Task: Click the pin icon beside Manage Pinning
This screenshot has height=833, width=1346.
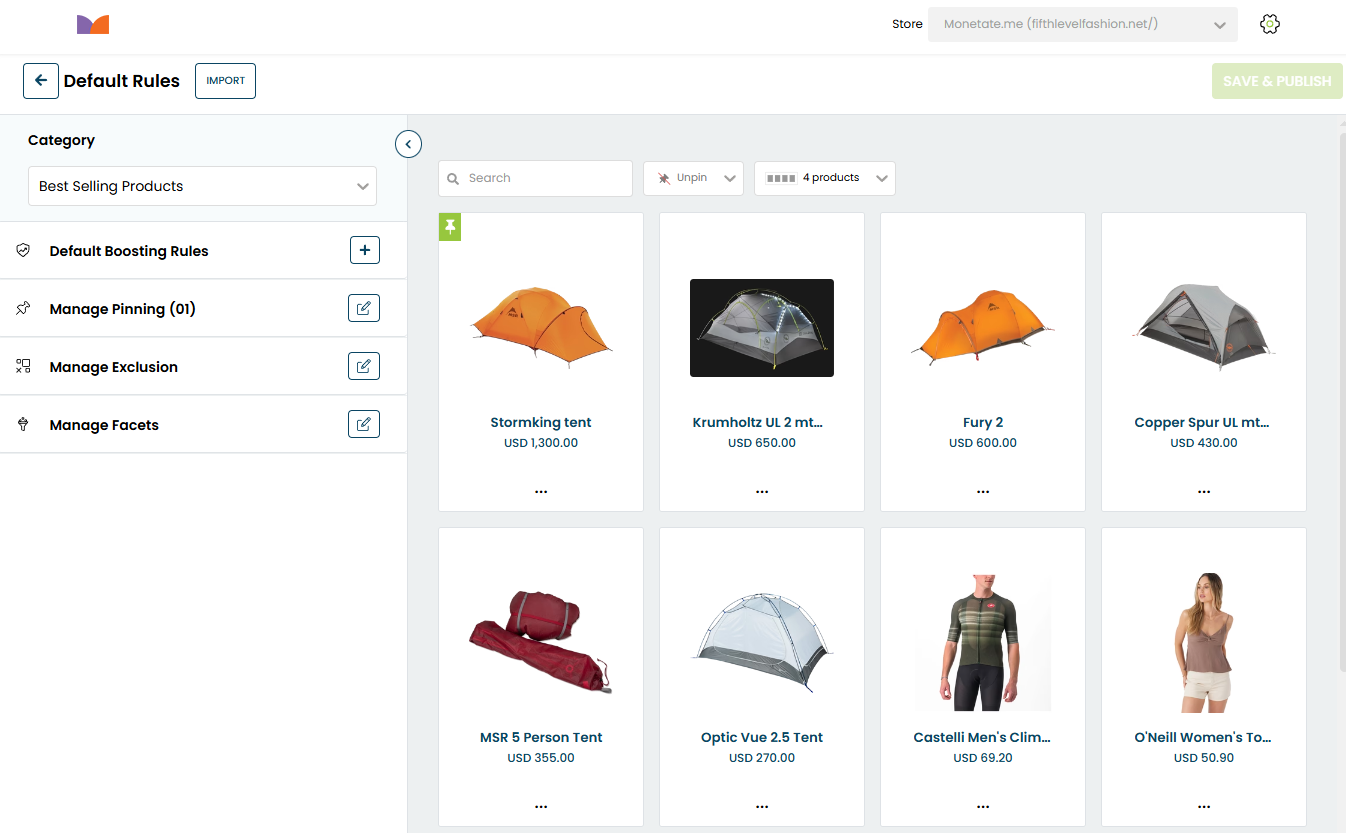Action: (23, 309)
